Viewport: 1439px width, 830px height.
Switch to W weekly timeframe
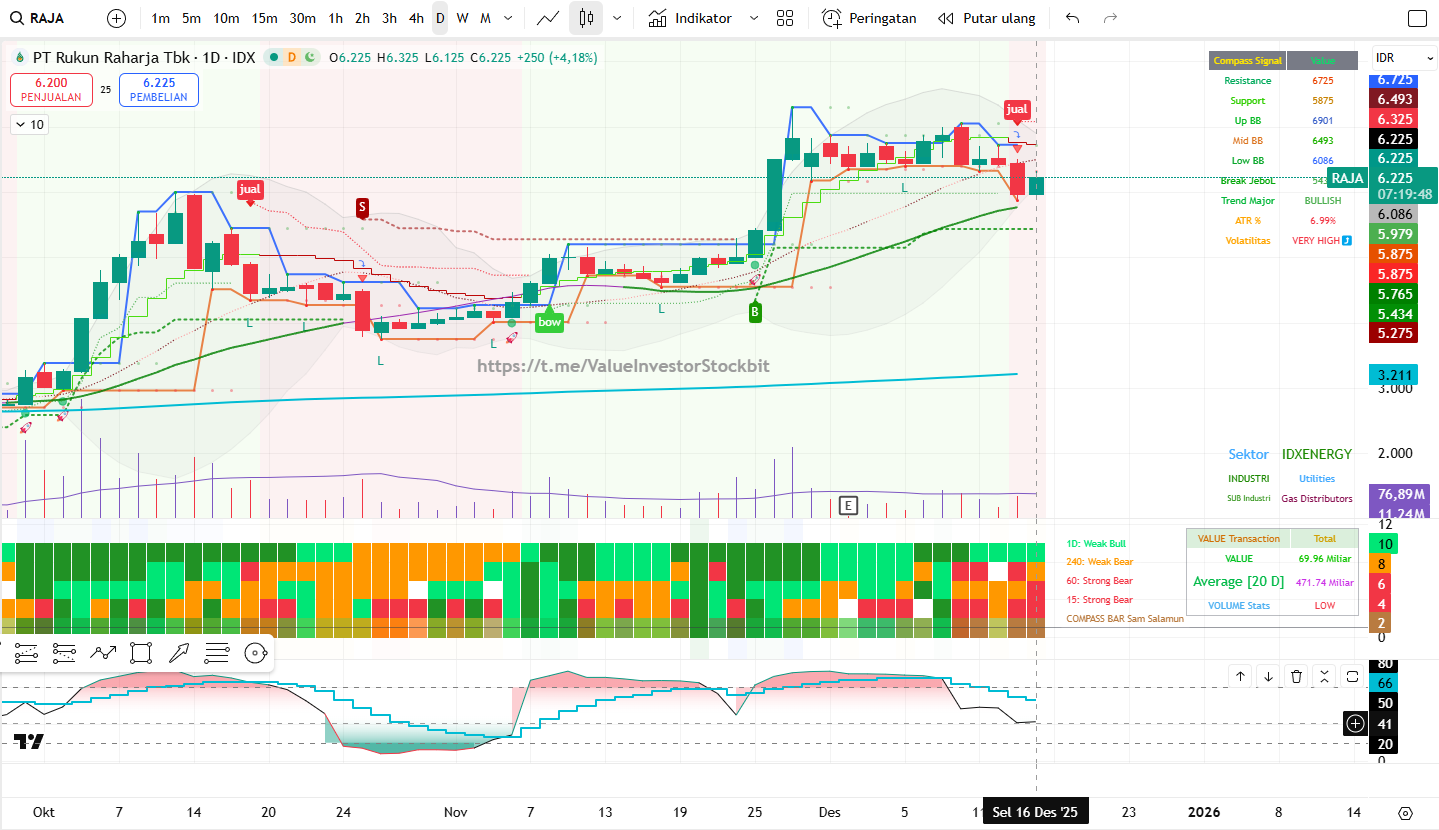(462, 18)
